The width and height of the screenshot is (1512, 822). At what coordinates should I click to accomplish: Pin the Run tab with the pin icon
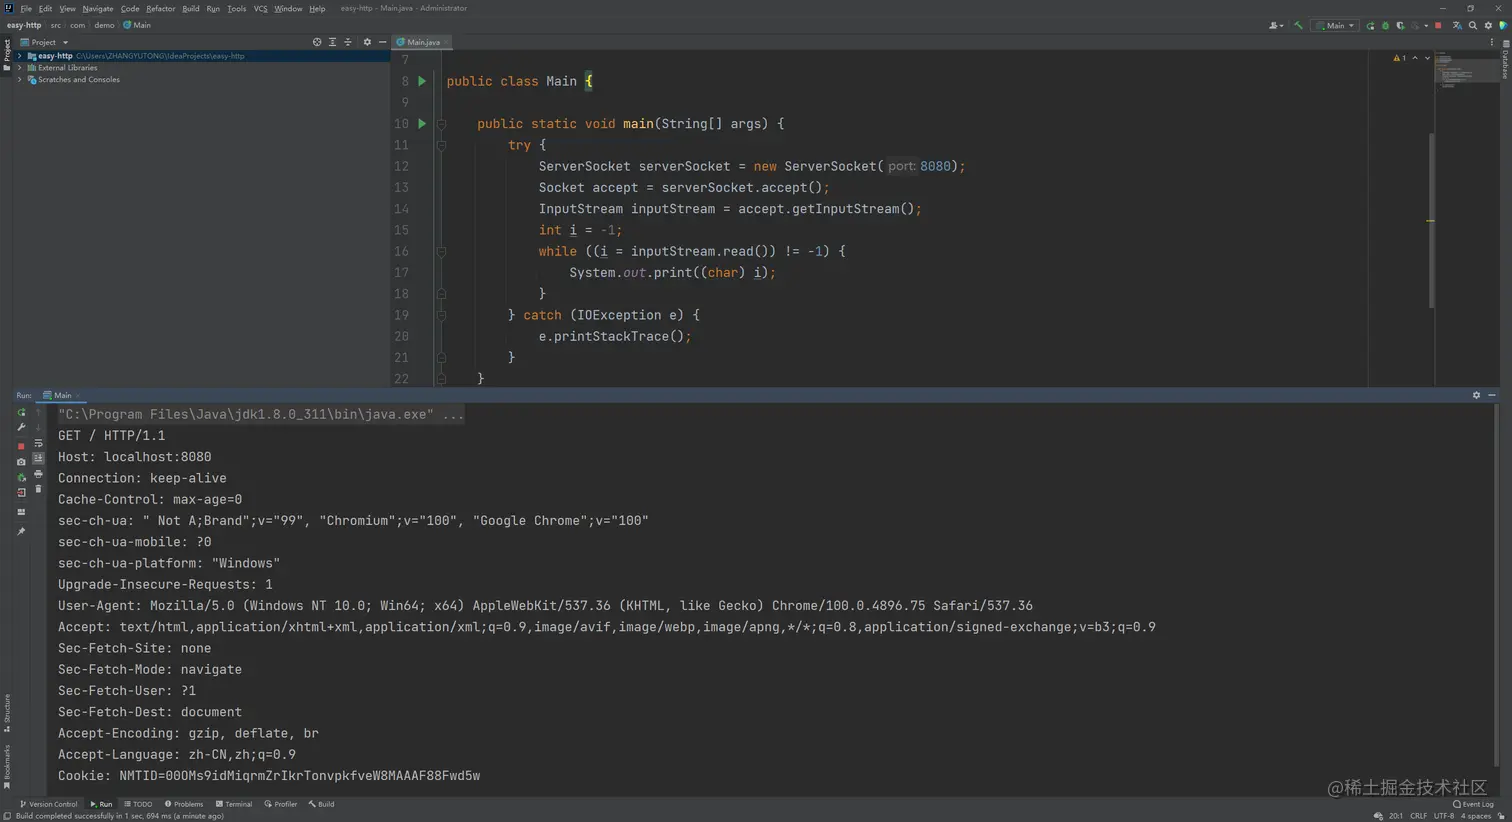(21, 531)
